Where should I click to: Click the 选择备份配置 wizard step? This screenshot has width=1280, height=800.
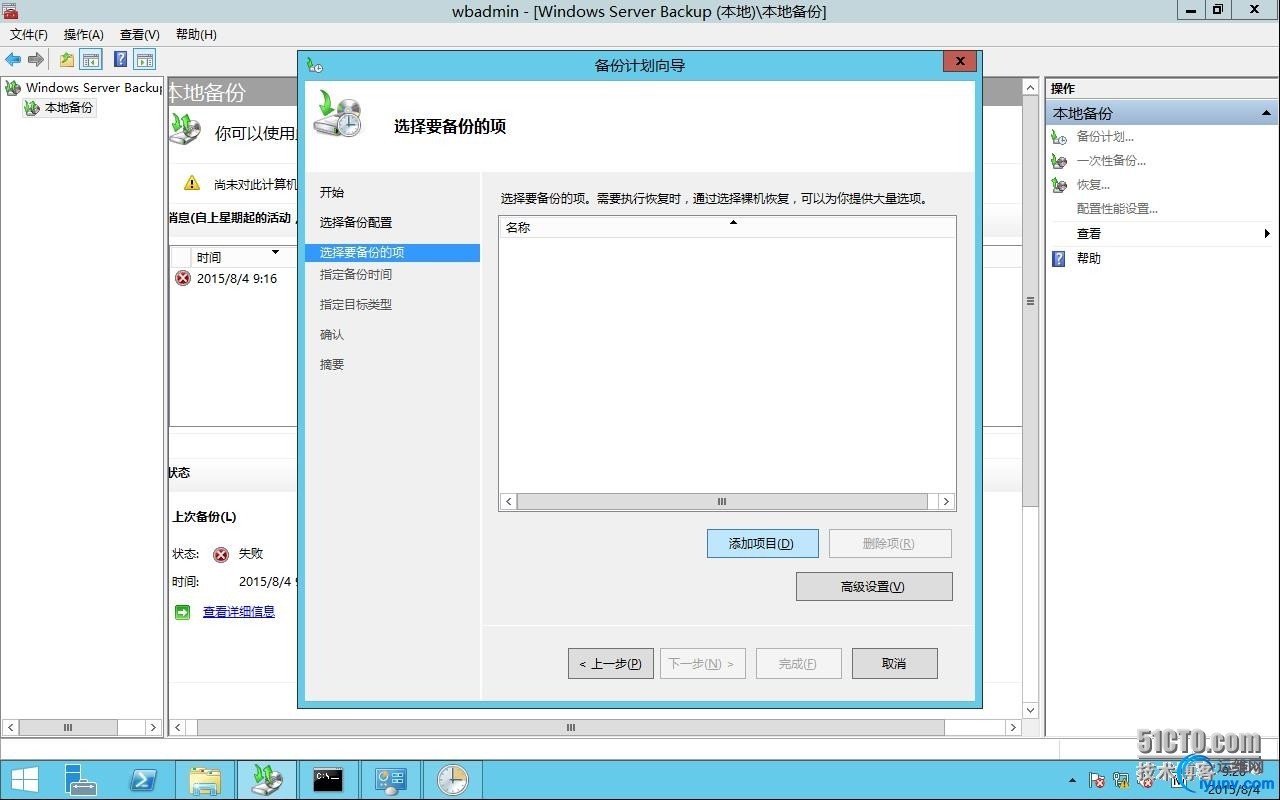pos(356,223)
